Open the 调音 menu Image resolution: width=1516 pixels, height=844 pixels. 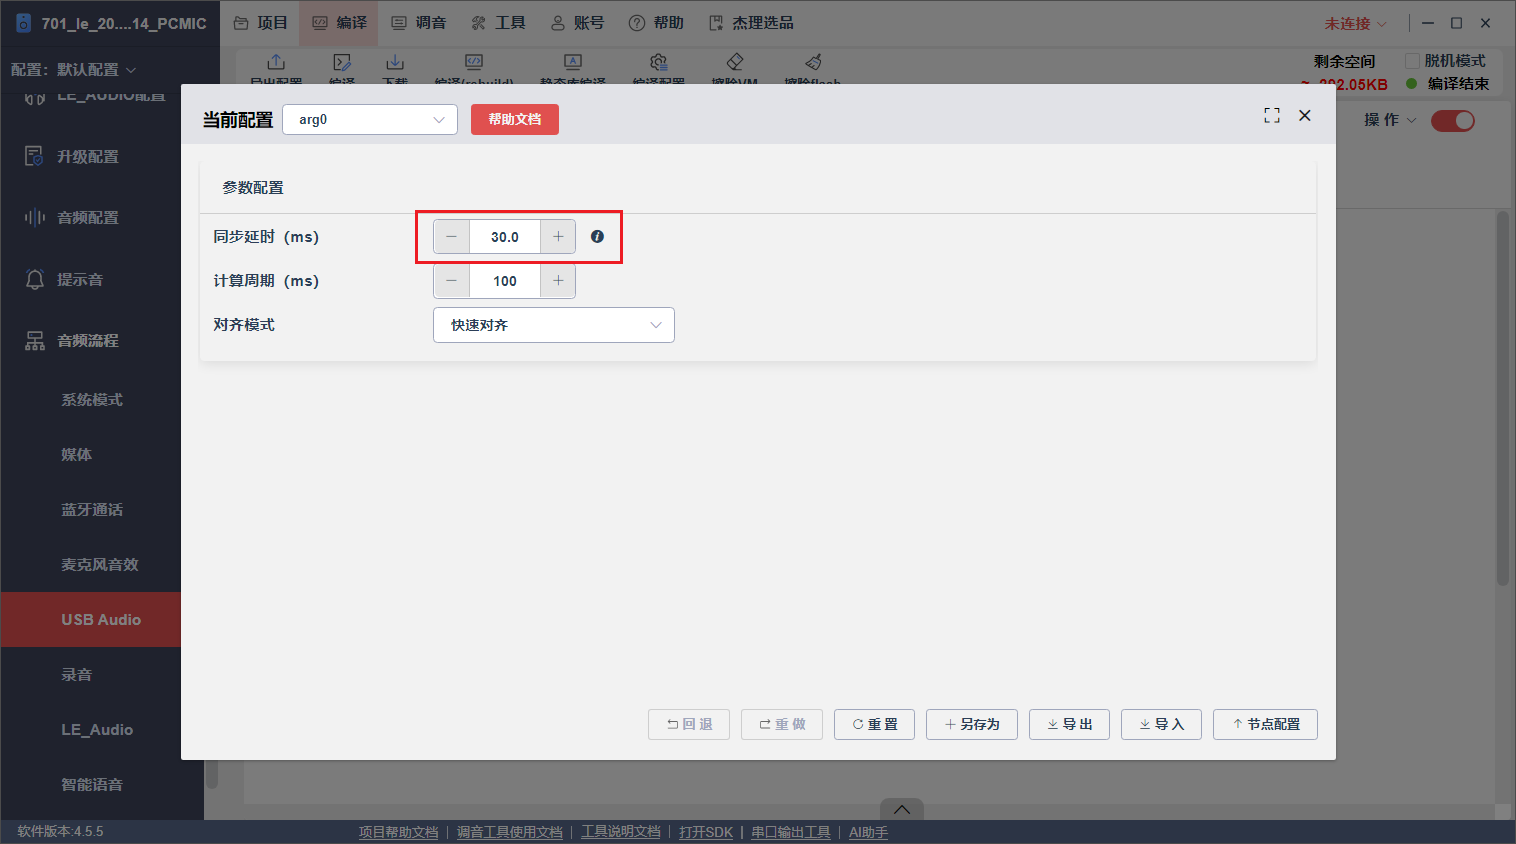pyautogui.click(x=419, y=23)
